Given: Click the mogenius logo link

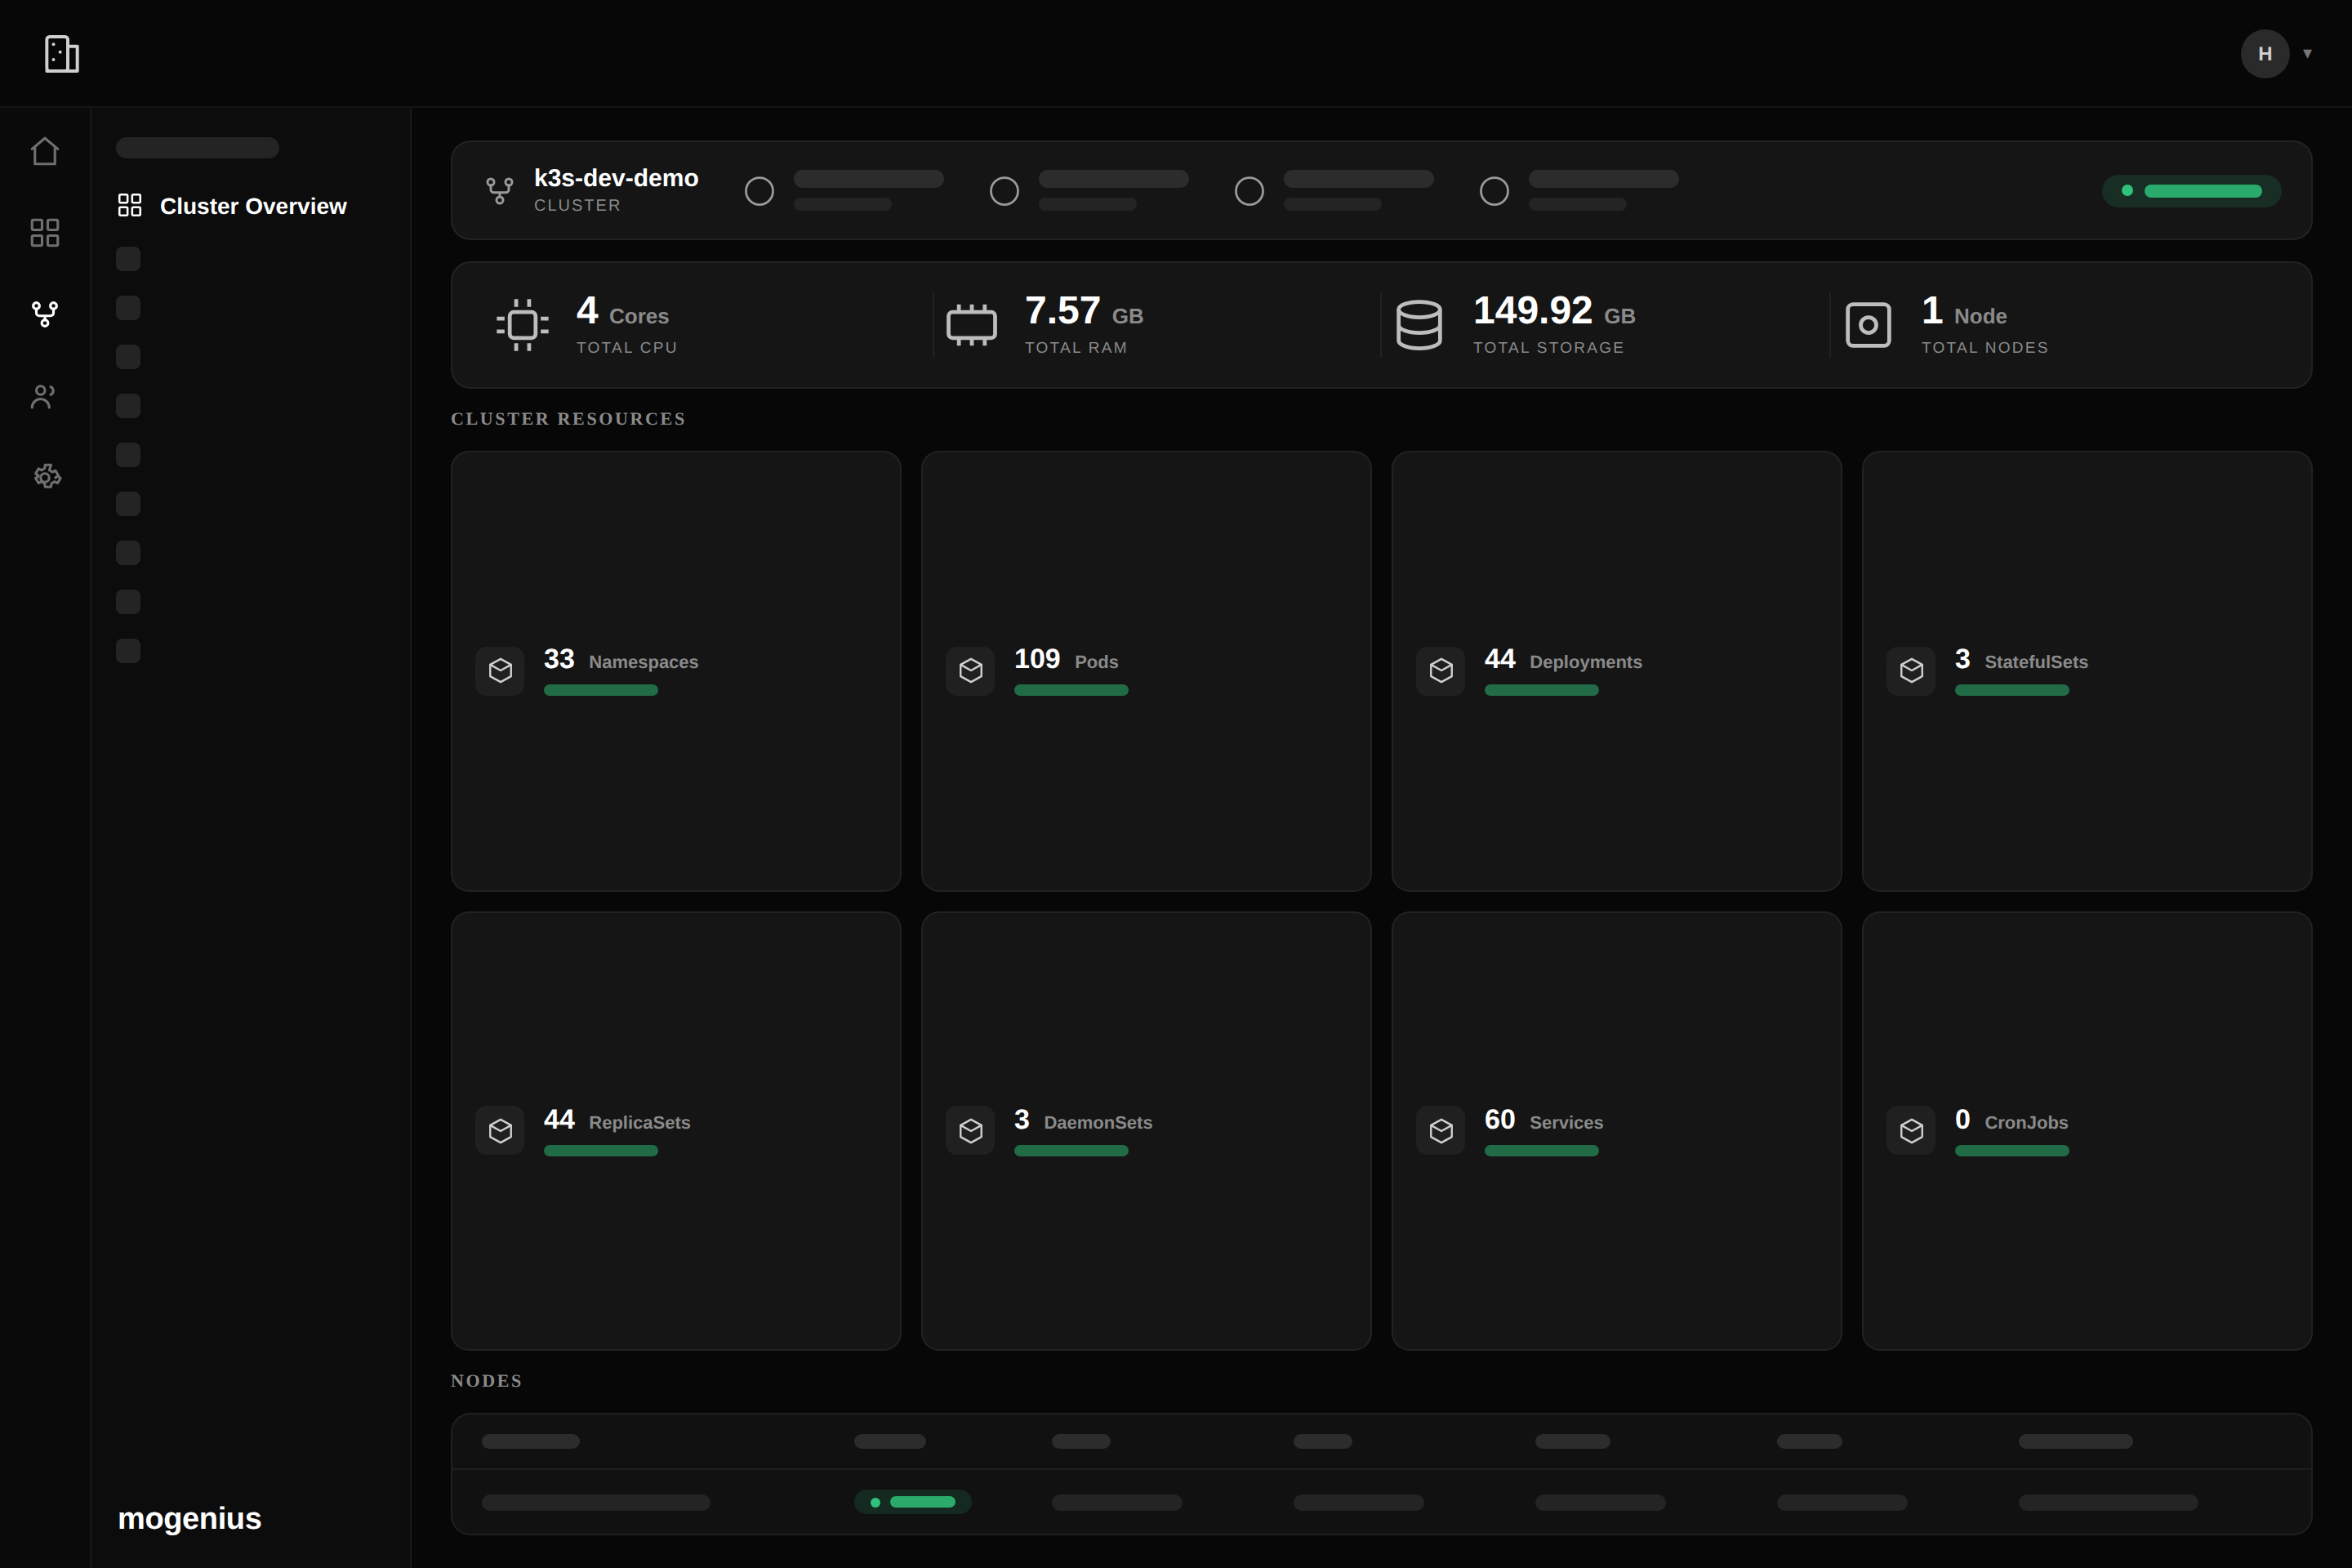Looking at the screenshot, I should pos(190,1518).
